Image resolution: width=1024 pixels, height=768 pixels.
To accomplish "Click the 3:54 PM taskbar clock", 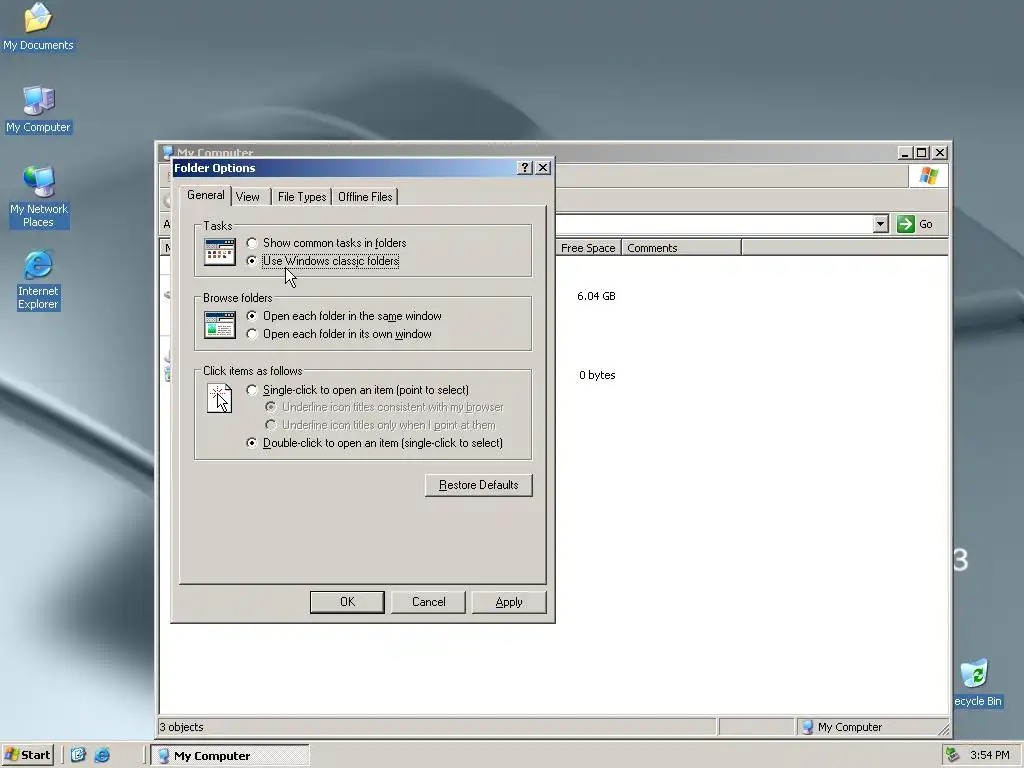I will coord(989,756).
